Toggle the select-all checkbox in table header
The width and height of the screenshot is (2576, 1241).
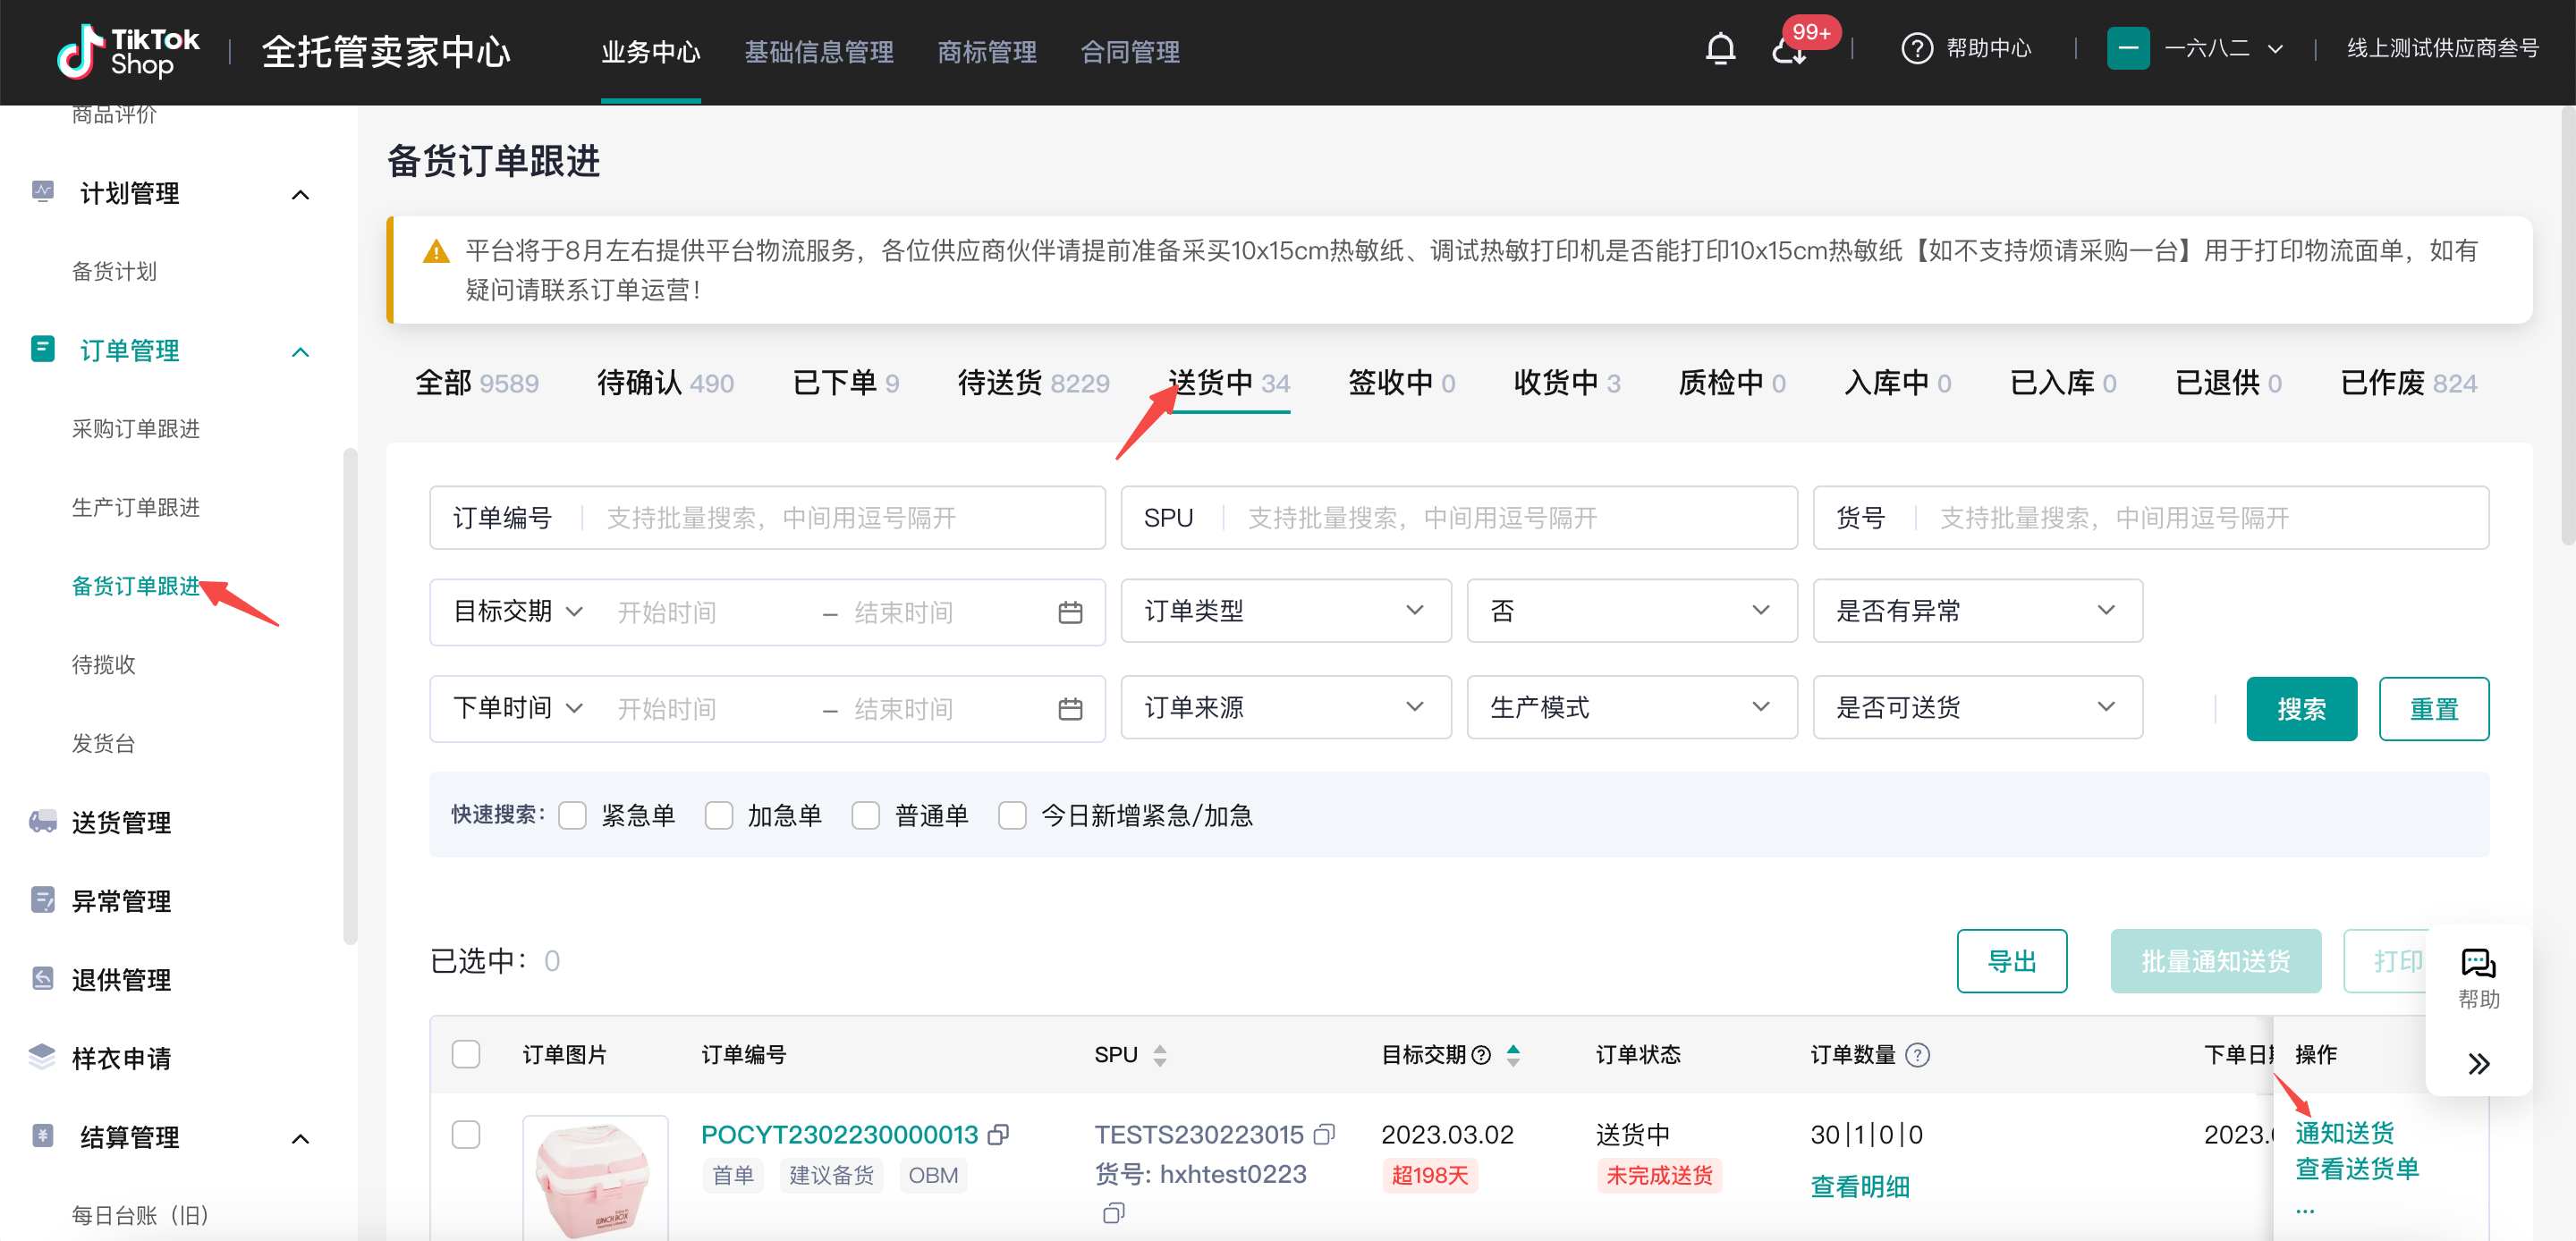pyautogui.click(x=465, y=1054)
